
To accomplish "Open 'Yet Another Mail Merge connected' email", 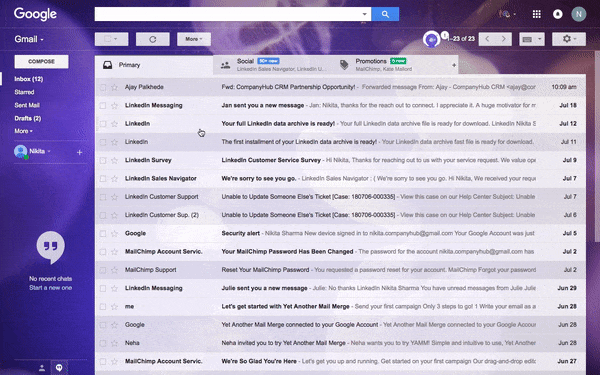I will tap(340, 325).
